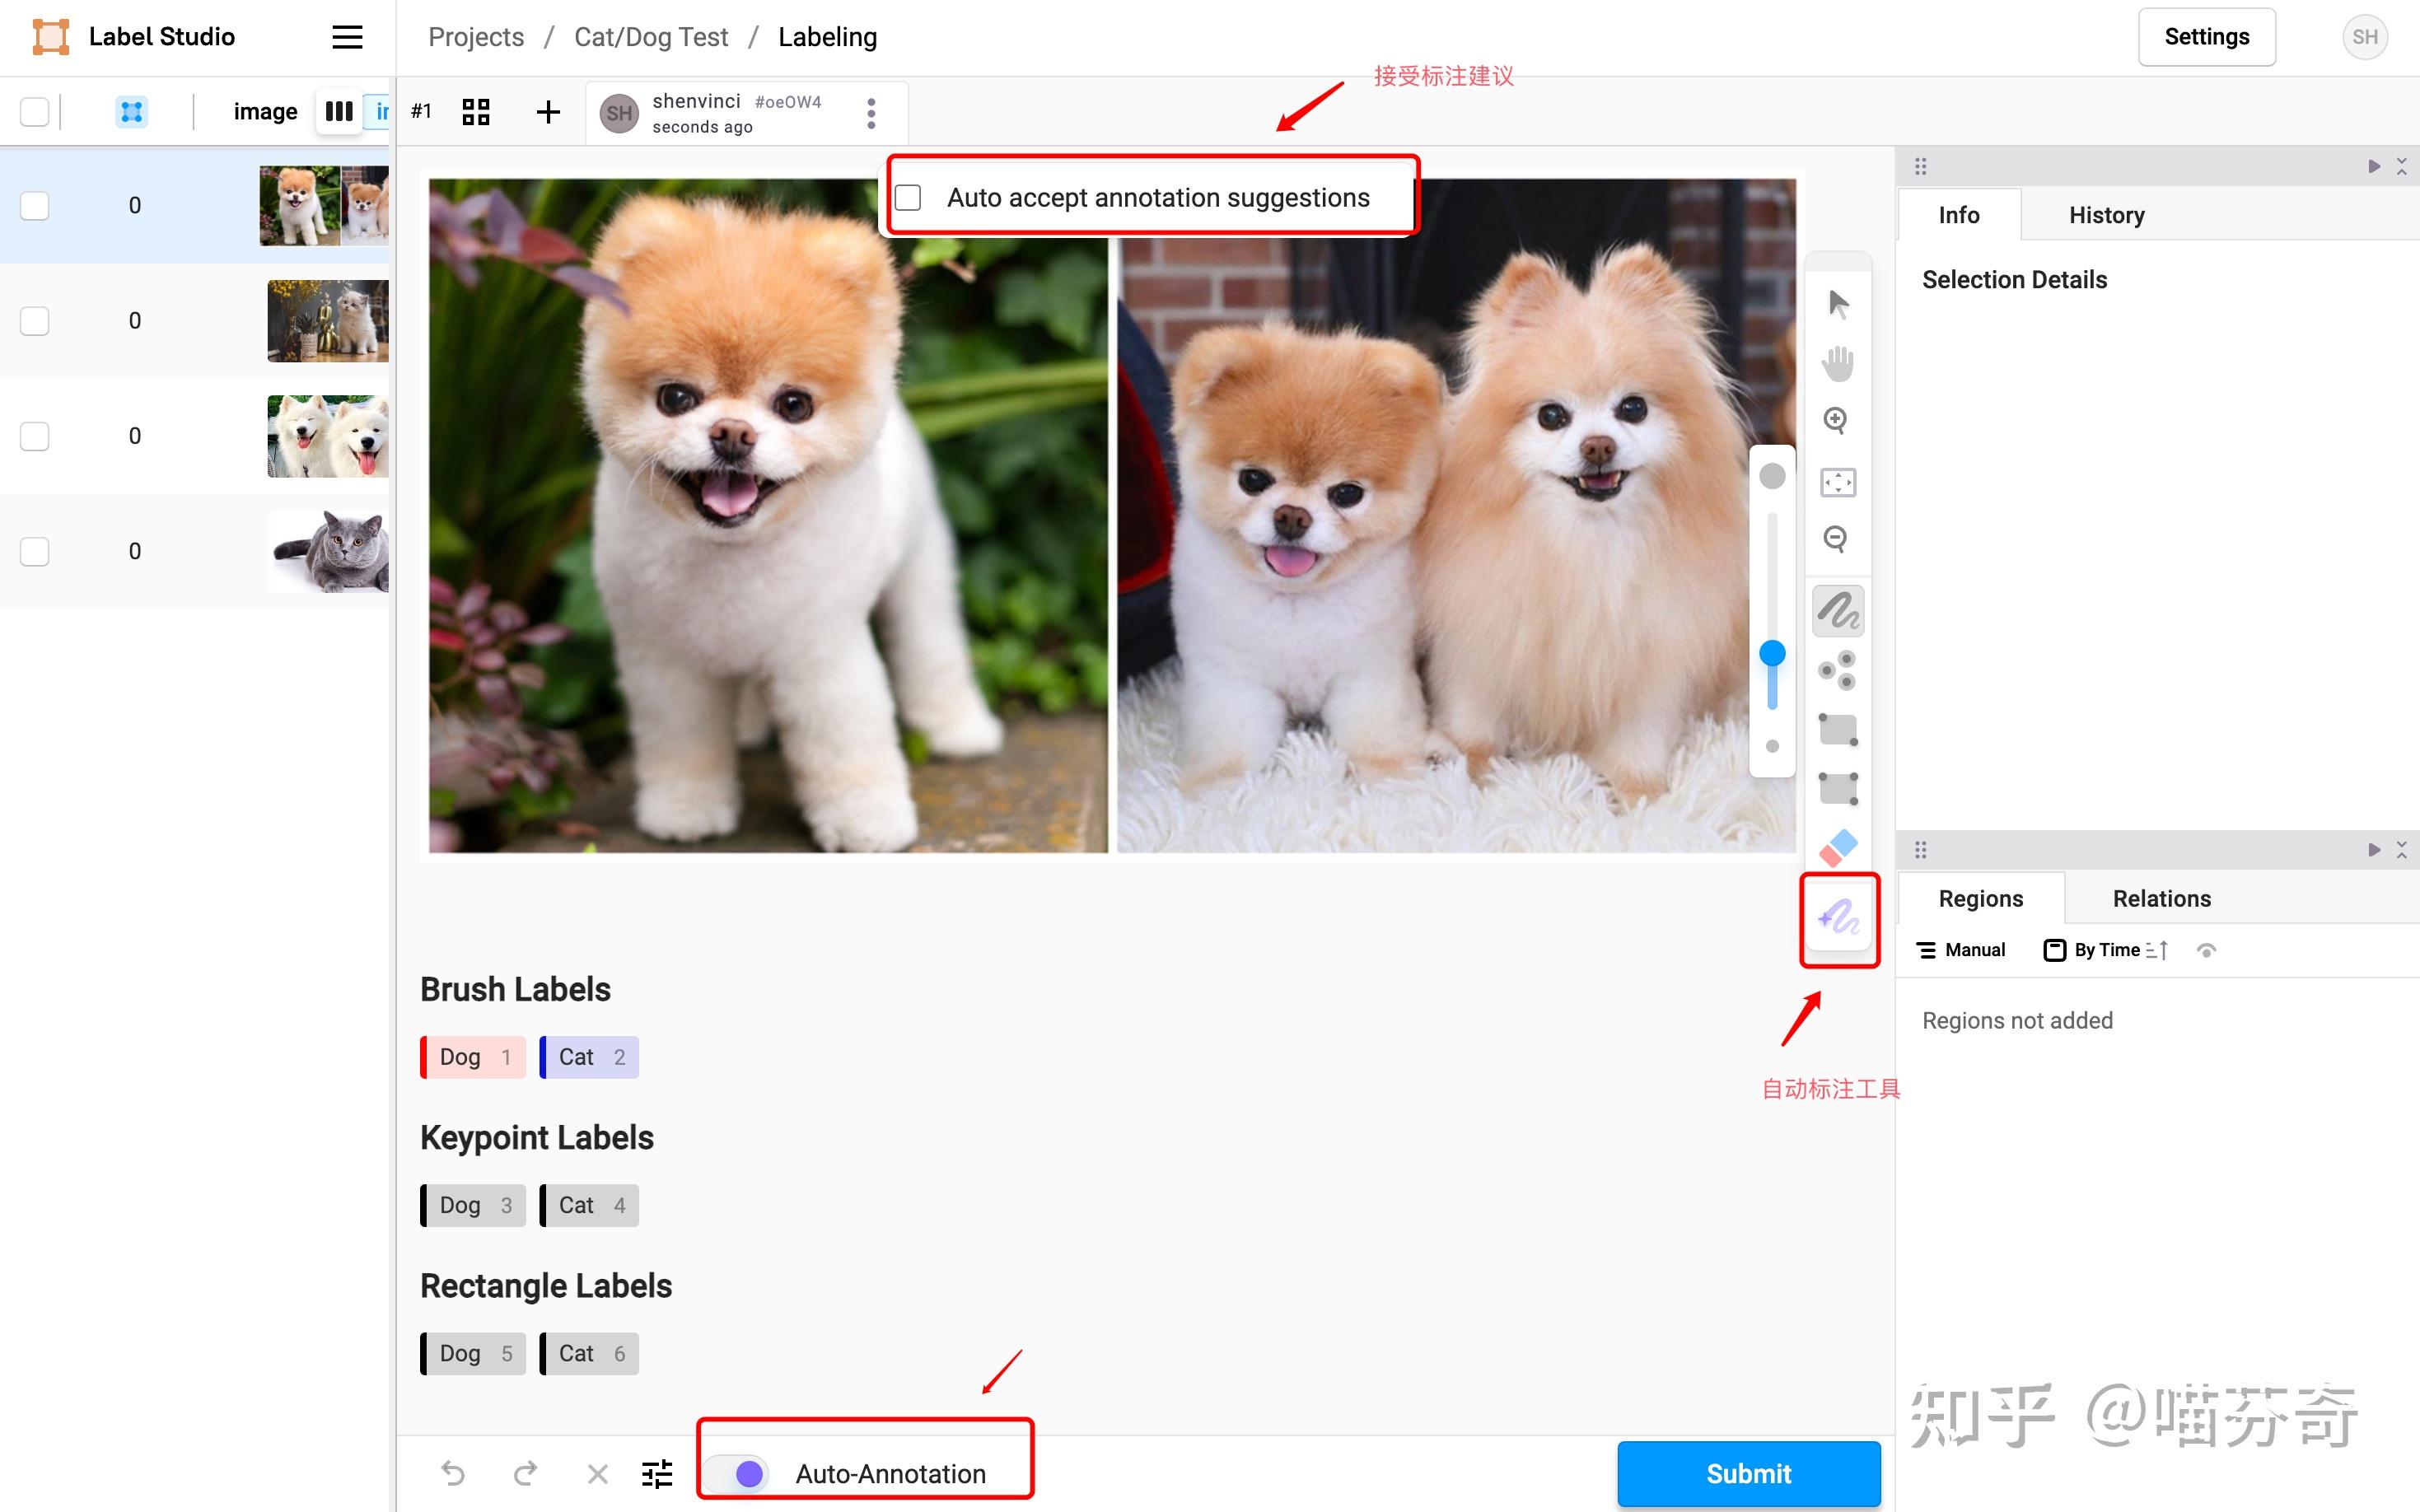This screenshot has height=1512, width=2420.
Task: Open the labeling settings sliders icon
Action: [x=657, y=1473]
